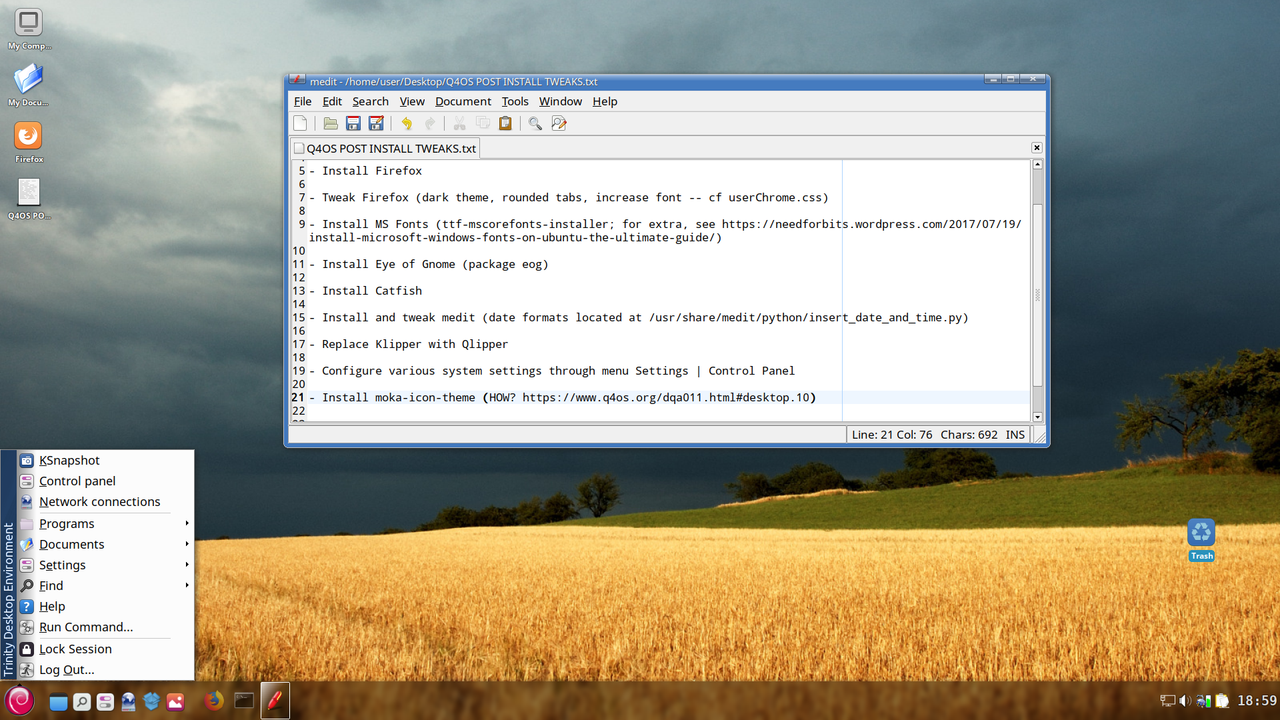This screenshot has width=1280, height=720.
Task: Select the Q4OS POST INSTALL TWEAKS.txt tab
Action: [384, 148]
